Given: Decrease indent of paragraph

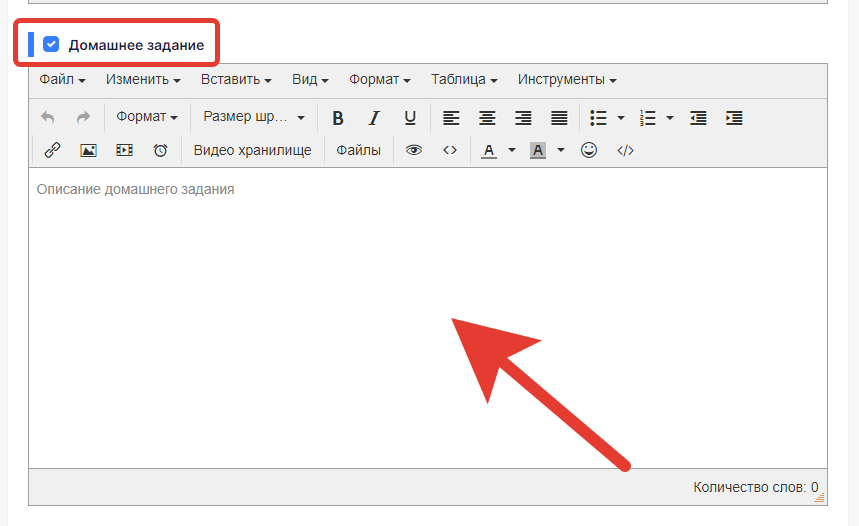Looking at the screenshot, I should coord(698,118).
